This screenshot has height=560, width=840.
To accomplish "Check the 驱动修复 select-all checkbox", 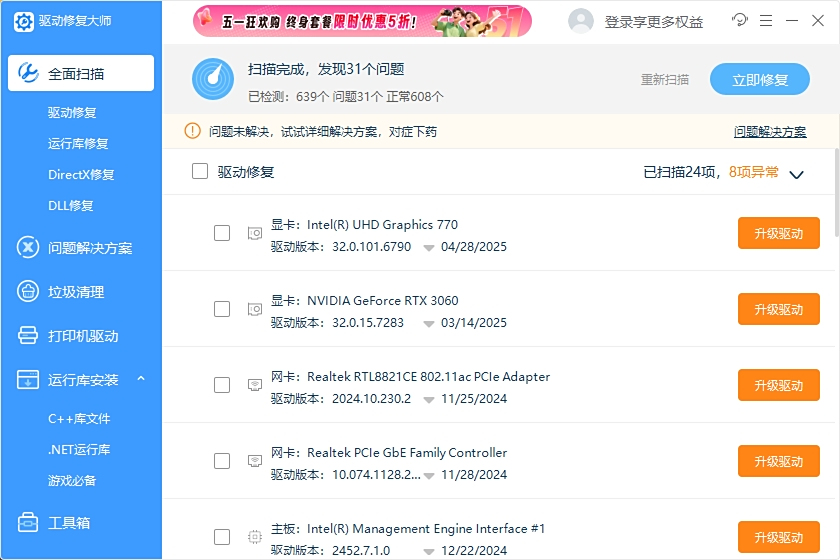I will point(200,172).
